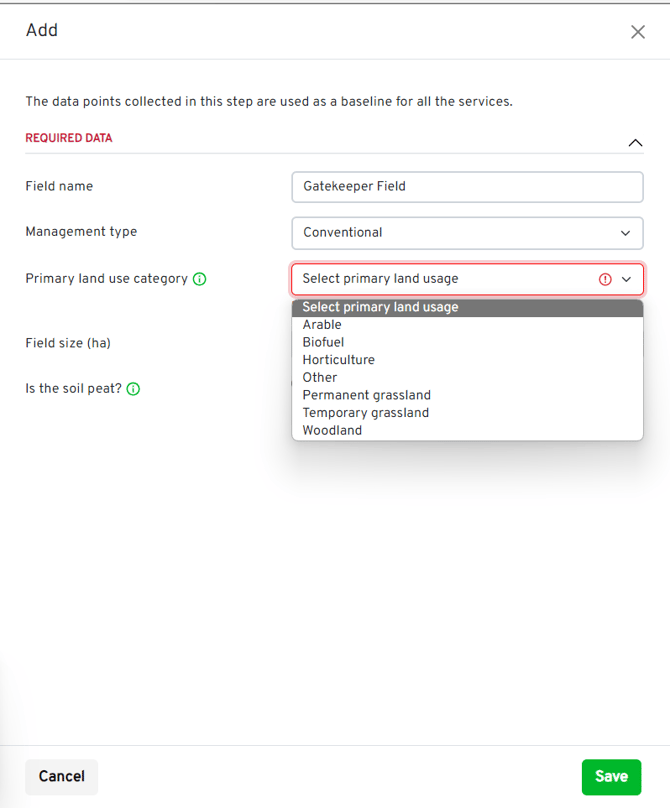Choose Biofuel from the land usage list
The width and height of the screenshot is (670, 808).
[x=323, y=342]
